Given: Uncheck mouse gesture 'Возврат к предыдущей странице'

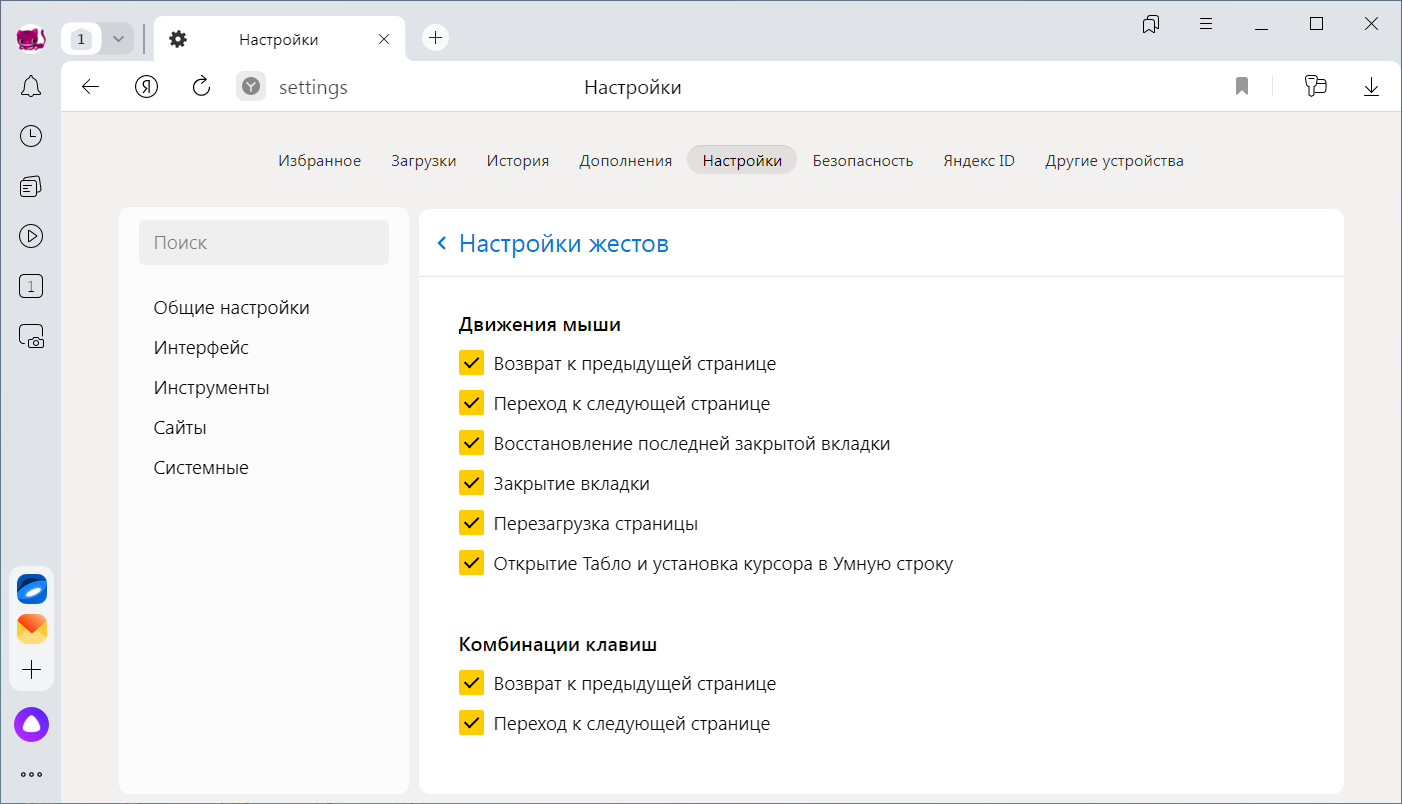Looking at the screenshot, I should pos(471,363).
